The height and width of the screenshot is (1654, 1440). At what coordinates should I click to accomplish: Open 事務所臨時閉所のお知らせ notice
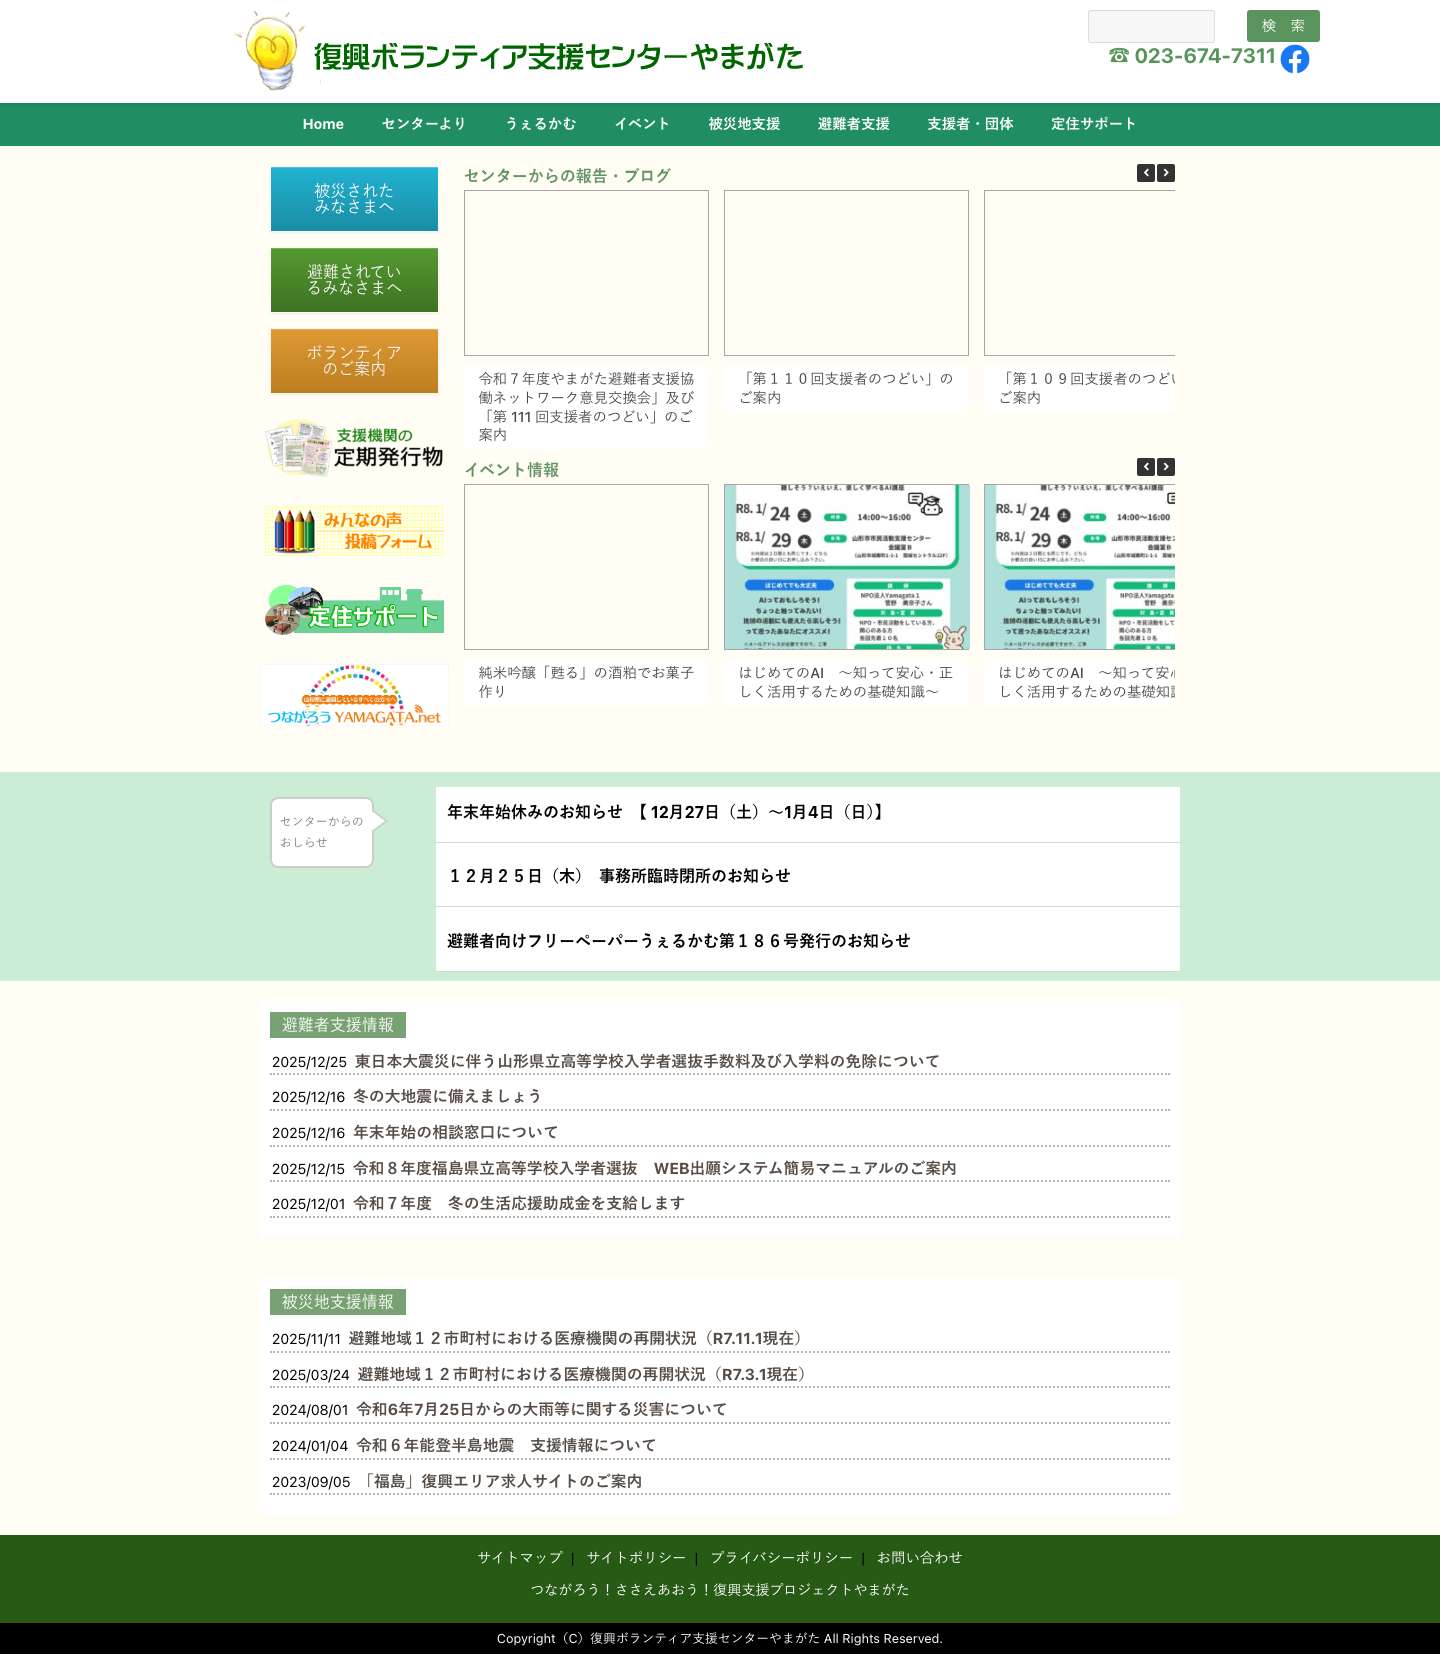point(619,876)
